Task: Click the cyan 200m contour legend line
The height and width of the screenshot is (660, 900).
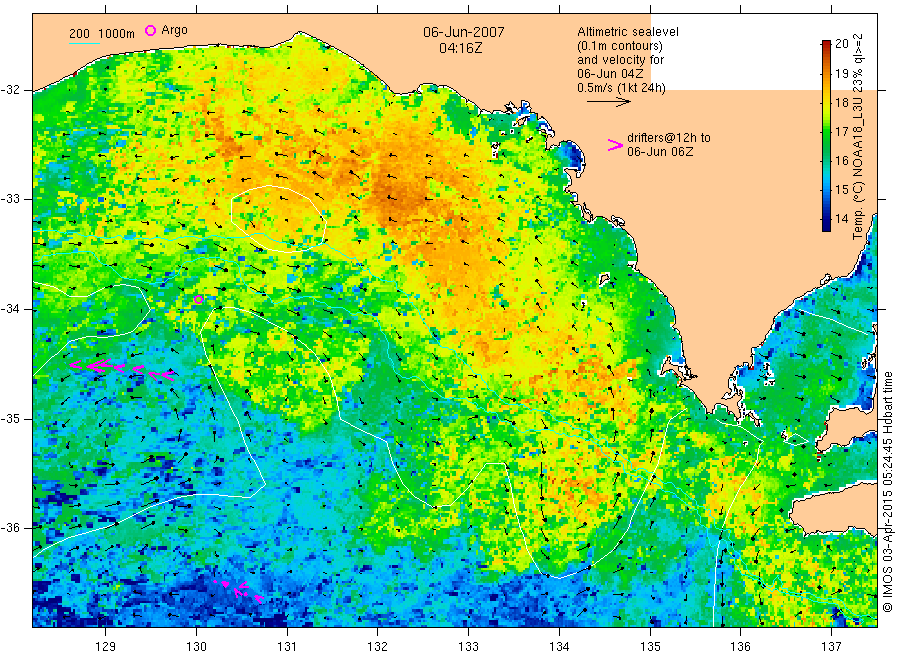Action: [84, 42]
